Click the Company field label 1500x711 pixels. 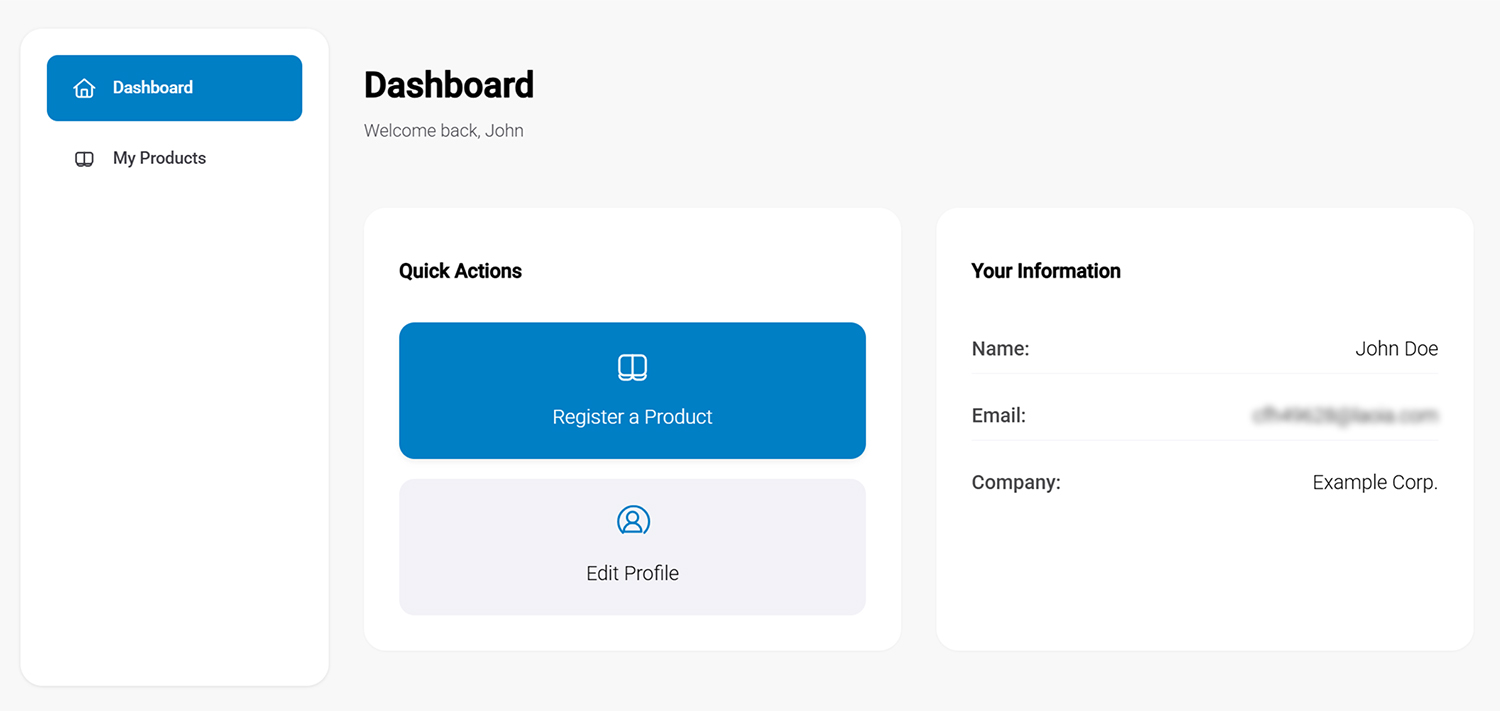(1015, 482)
